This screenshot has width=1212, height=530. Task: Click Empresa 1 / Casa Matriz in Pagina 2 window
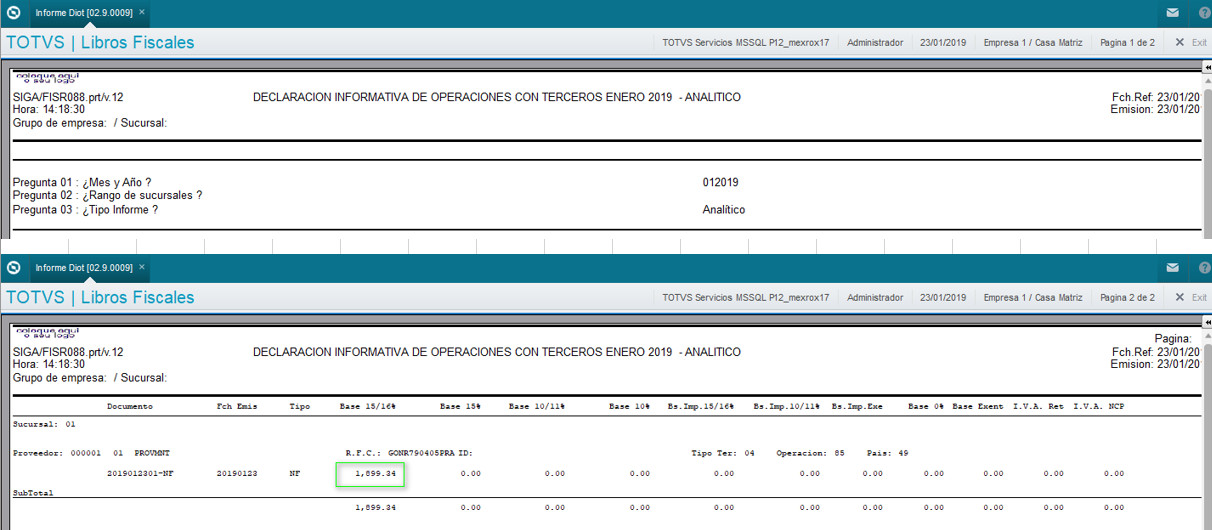click(x=1033, y=298)
